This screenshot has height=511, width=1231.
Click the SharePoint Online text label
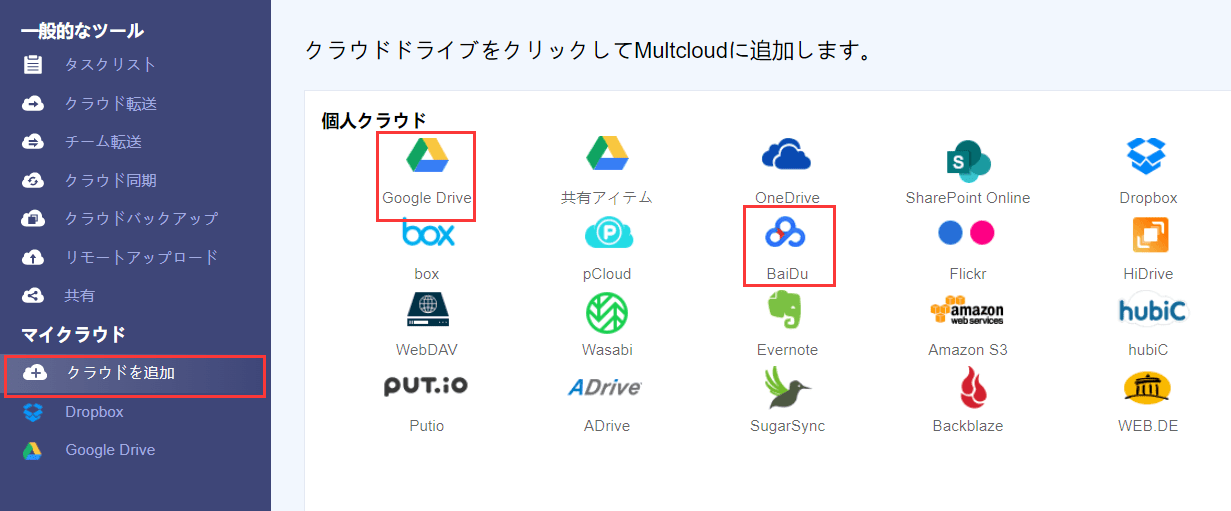click(968, 198)
